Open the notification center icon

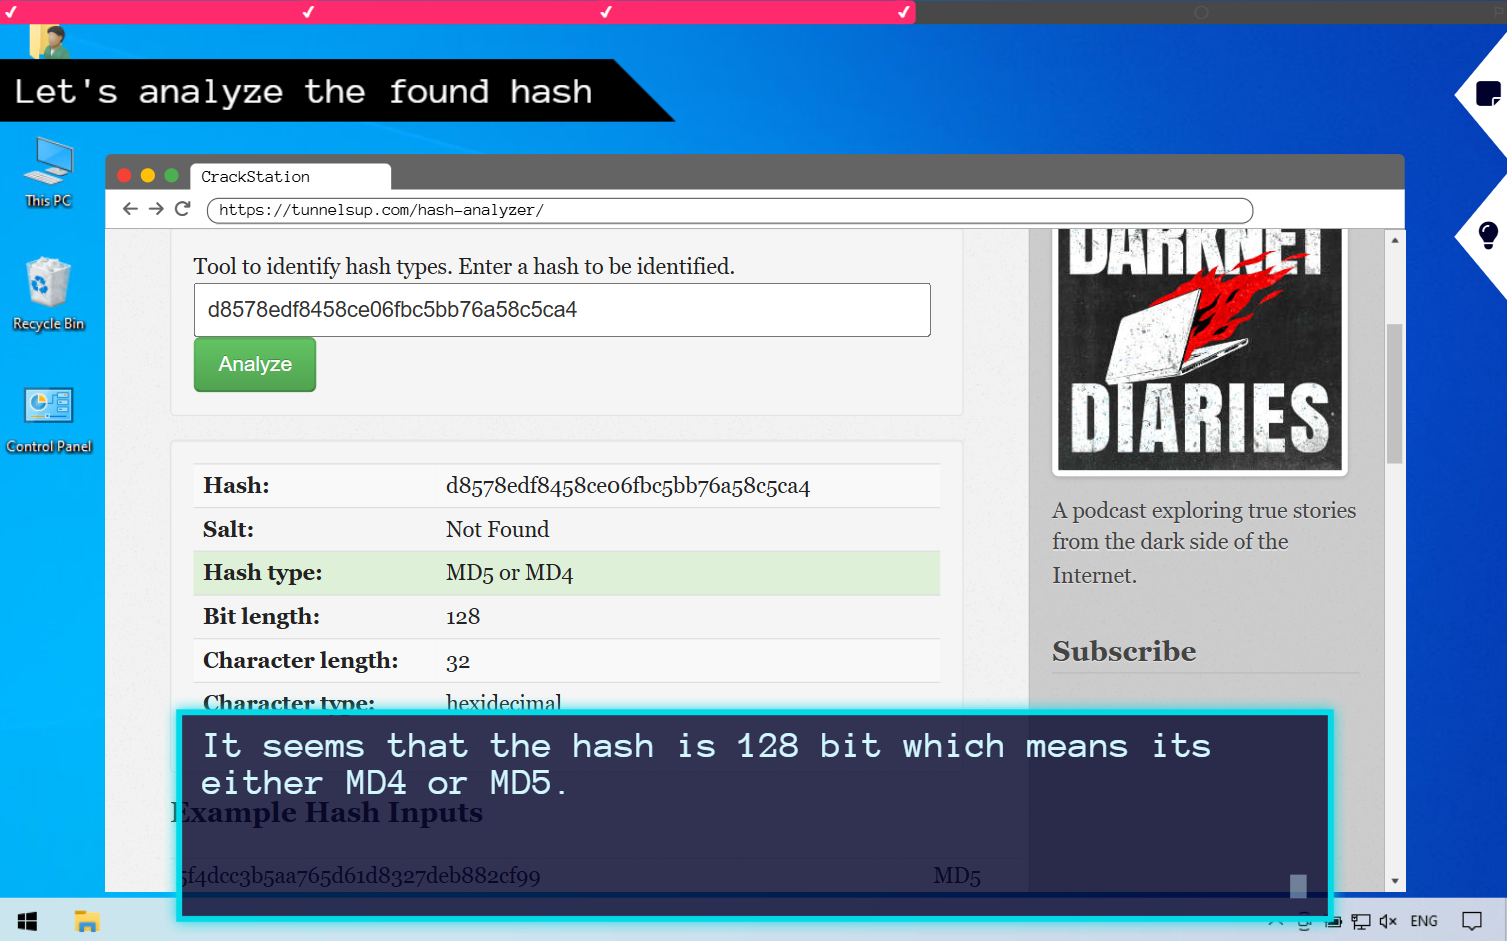[x=1471, y=921]
